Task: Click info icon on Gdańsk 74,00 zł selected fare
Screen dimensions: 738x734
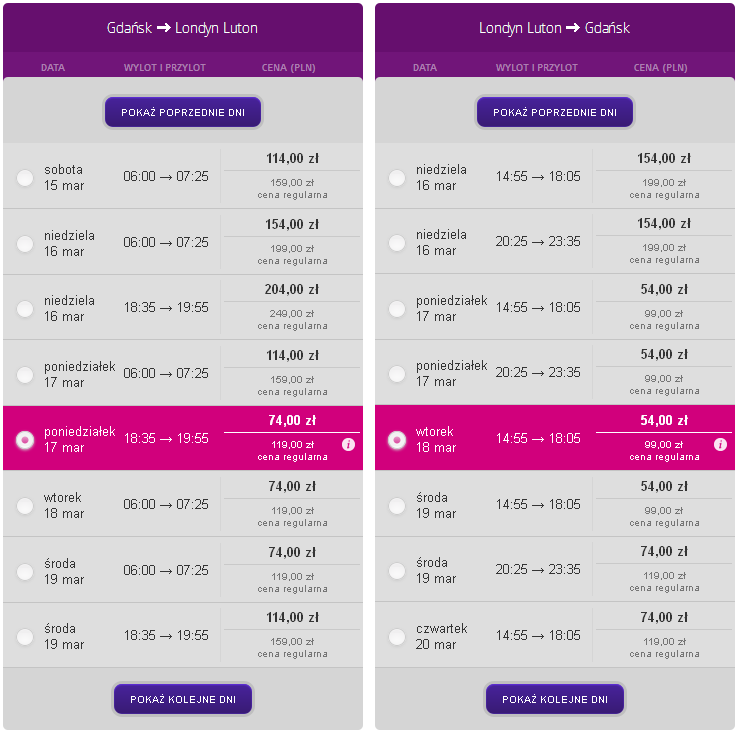Action: pos(348,445)
